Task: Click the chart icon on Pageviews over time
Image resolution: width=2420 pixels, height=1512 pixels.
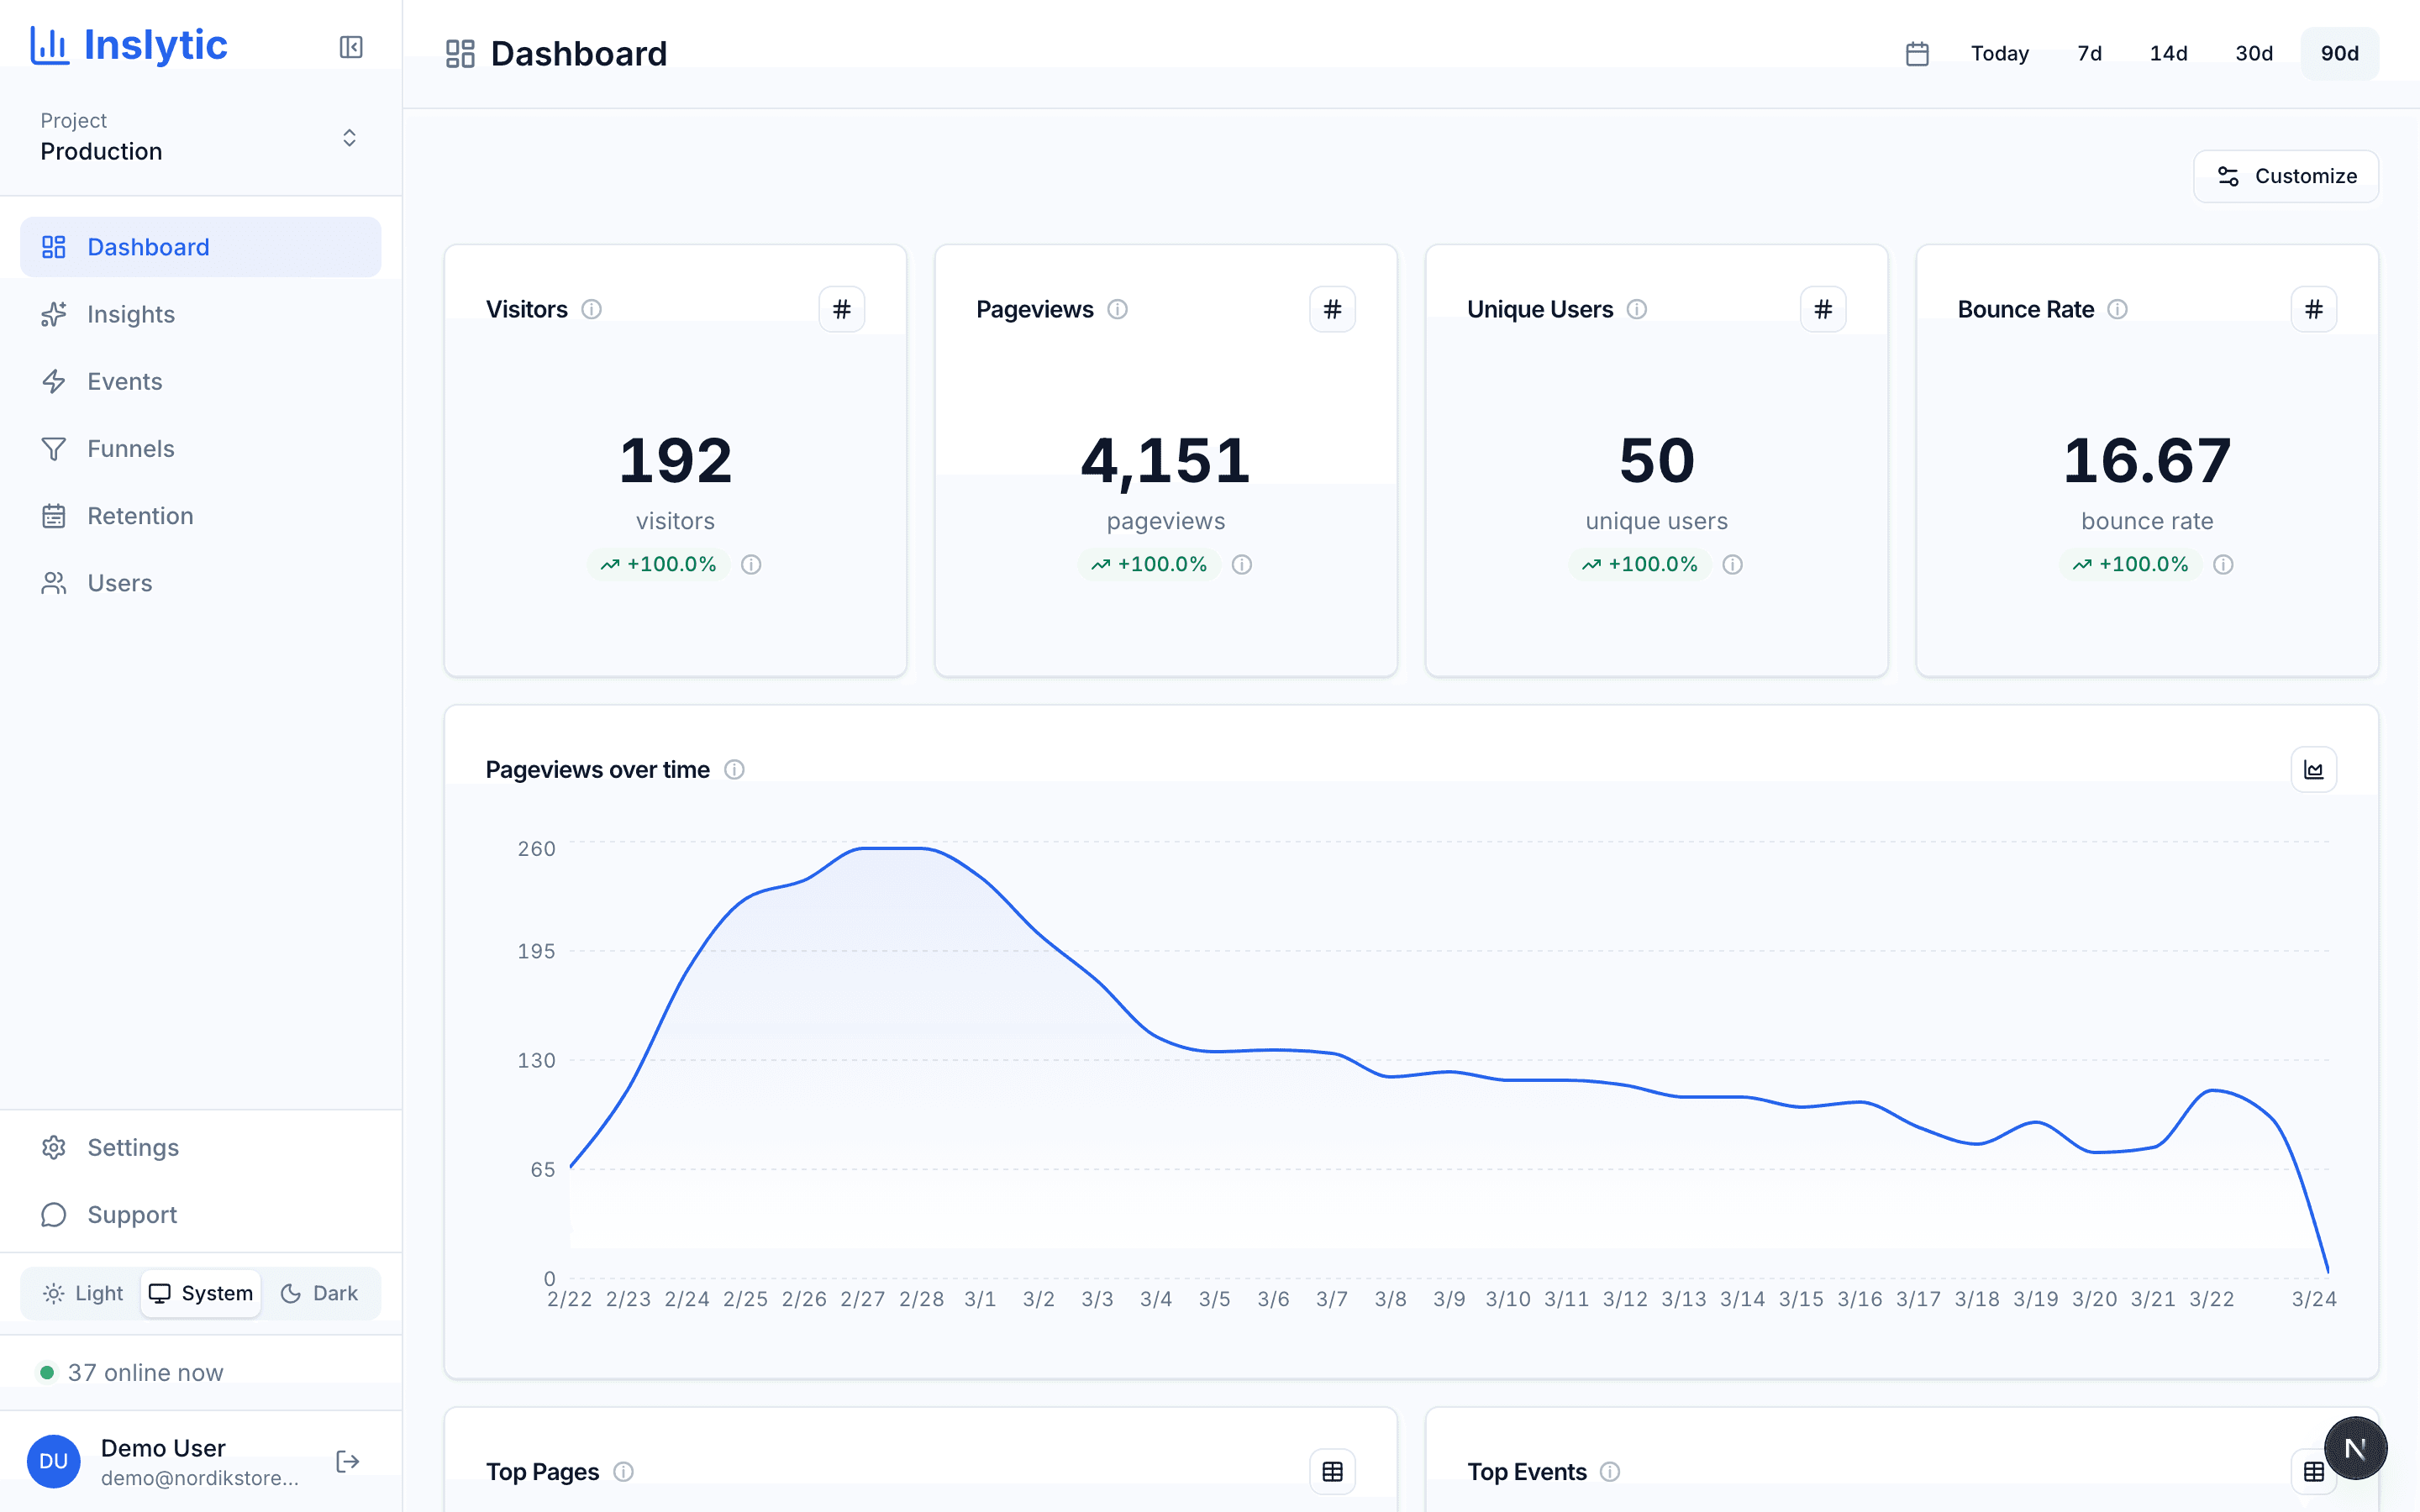Action: (2314, 769)
